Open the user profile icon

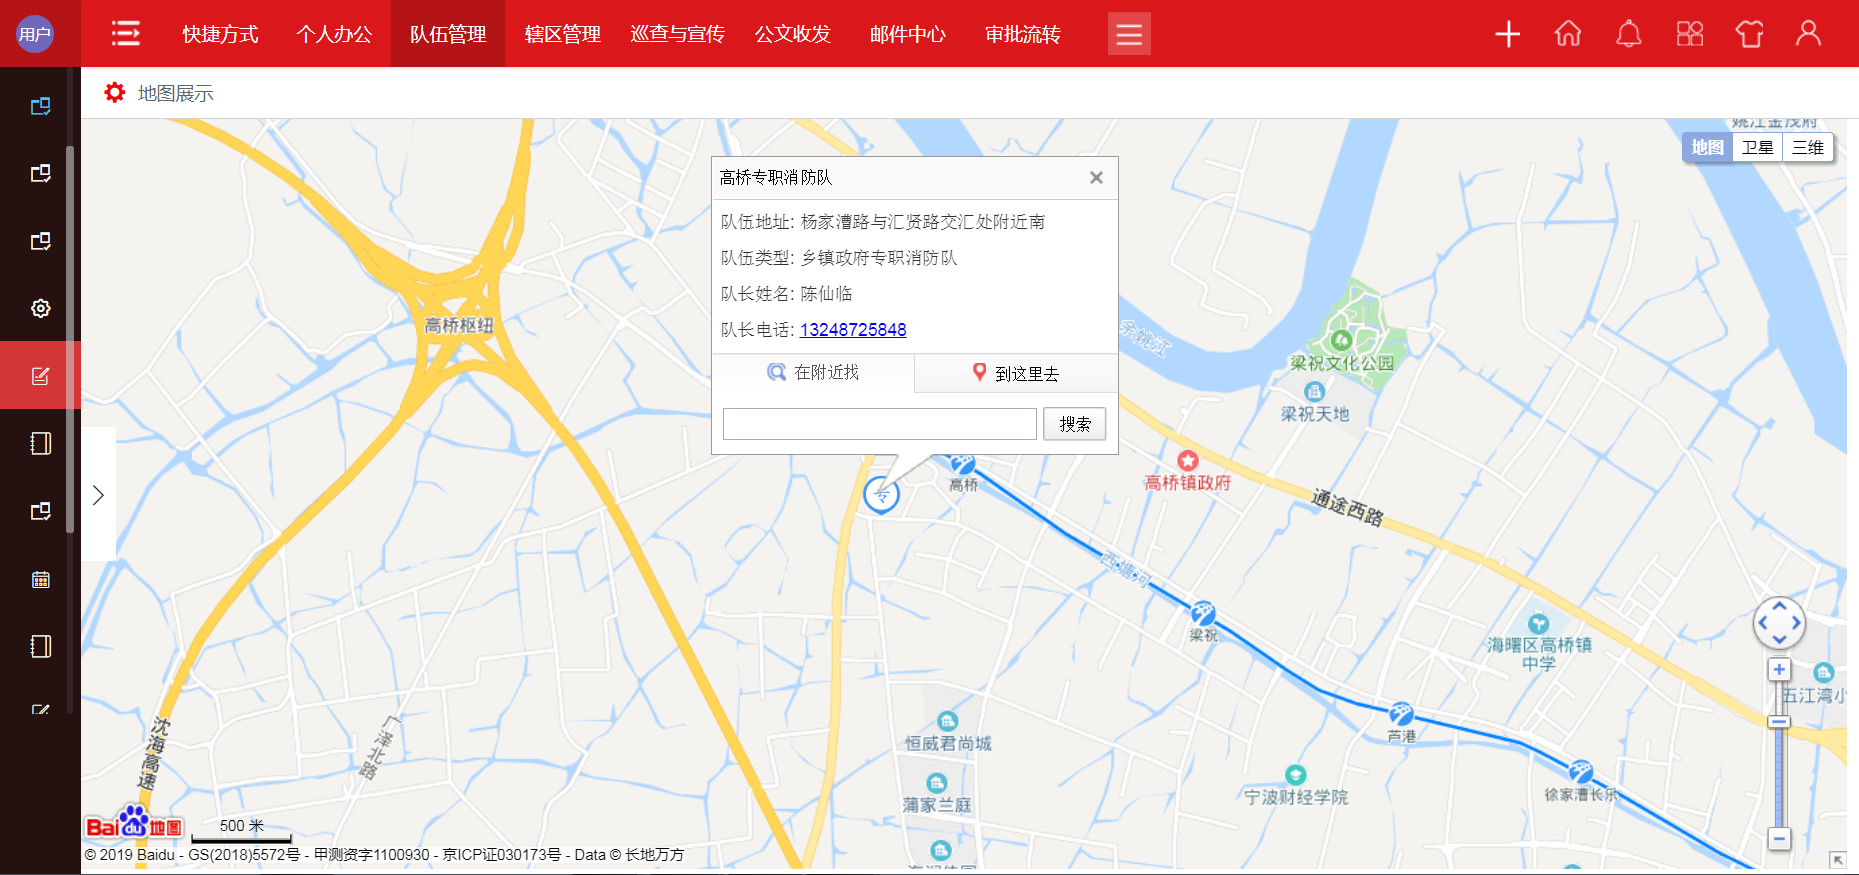coord(1808,34)
